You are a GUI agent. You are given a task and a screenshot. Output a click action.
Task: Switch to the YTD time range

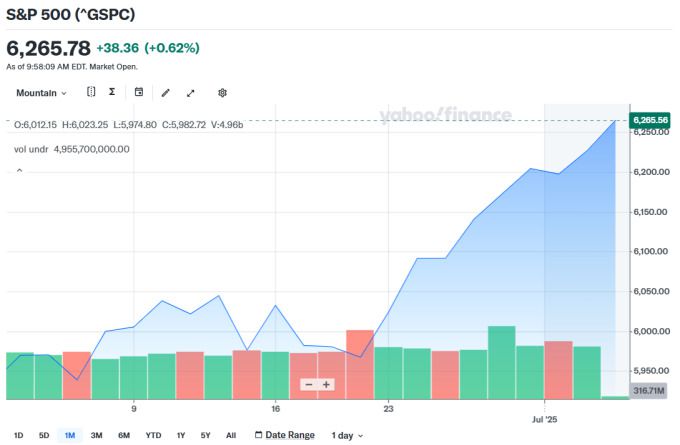pos(153,435)
